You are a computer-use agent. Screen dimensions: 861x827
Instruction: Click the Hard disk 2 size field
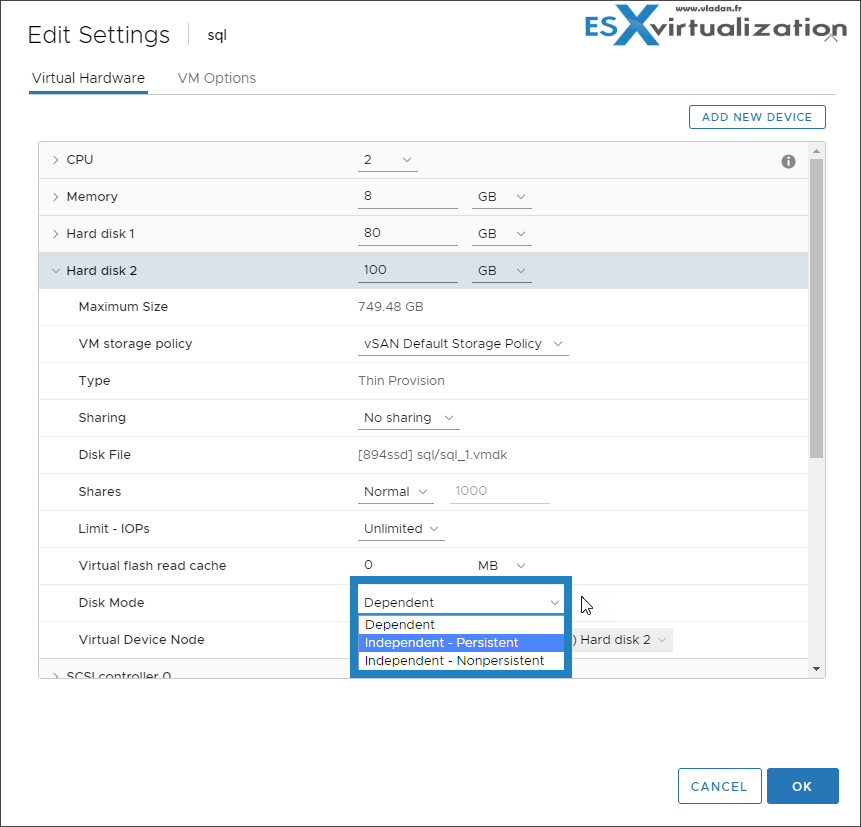coord(407,270)
